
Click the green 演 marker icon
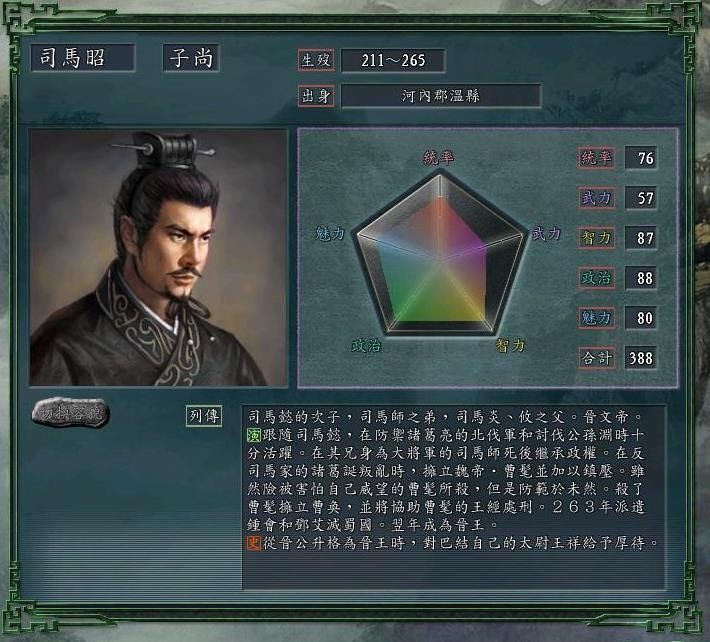[254, 435]
